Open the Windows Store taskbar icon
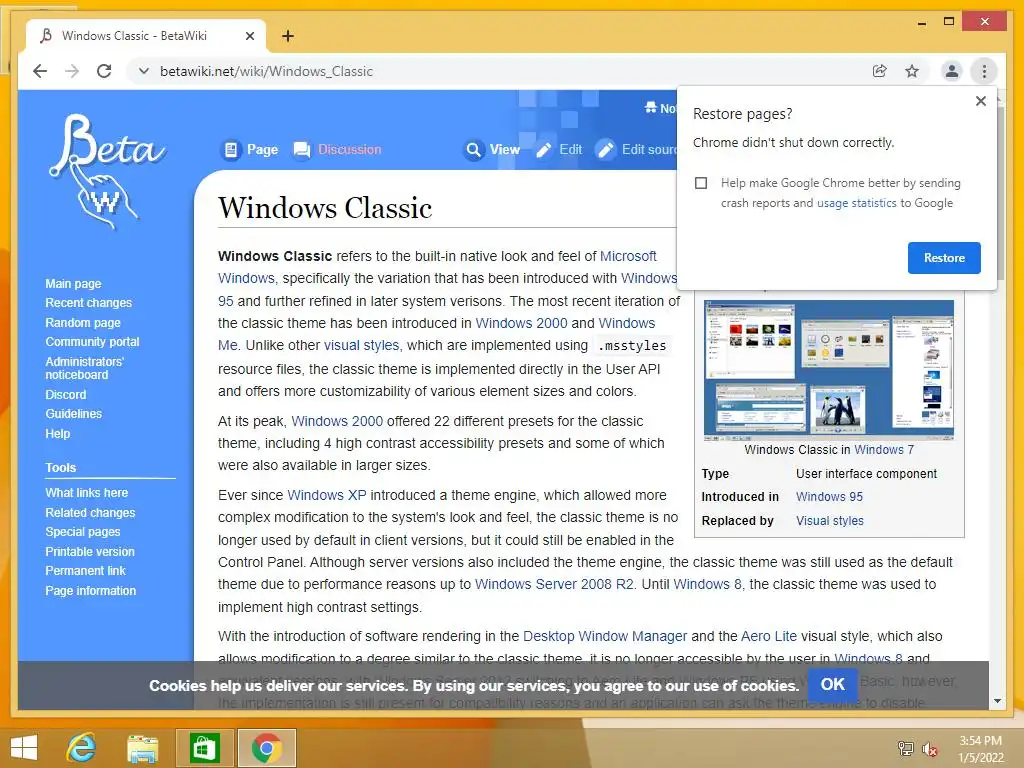 204,748
